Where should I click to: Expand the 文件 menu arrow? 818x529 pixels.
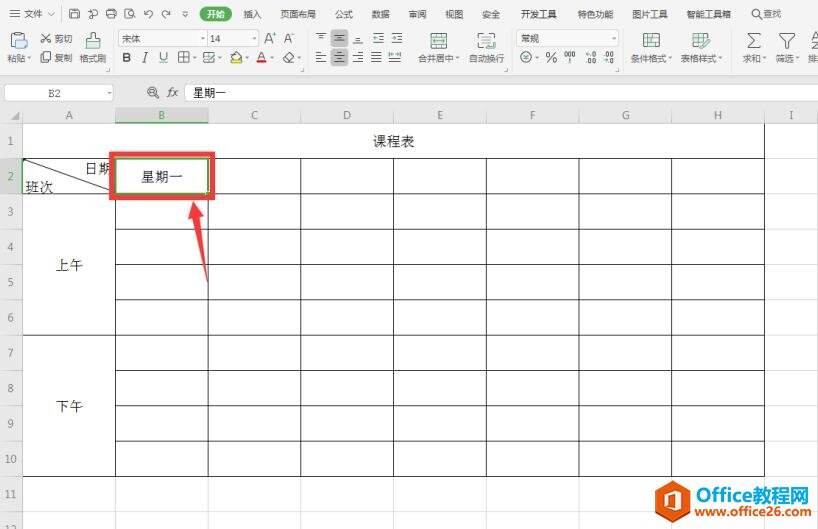pyautogui.click(x=51, y=14)
